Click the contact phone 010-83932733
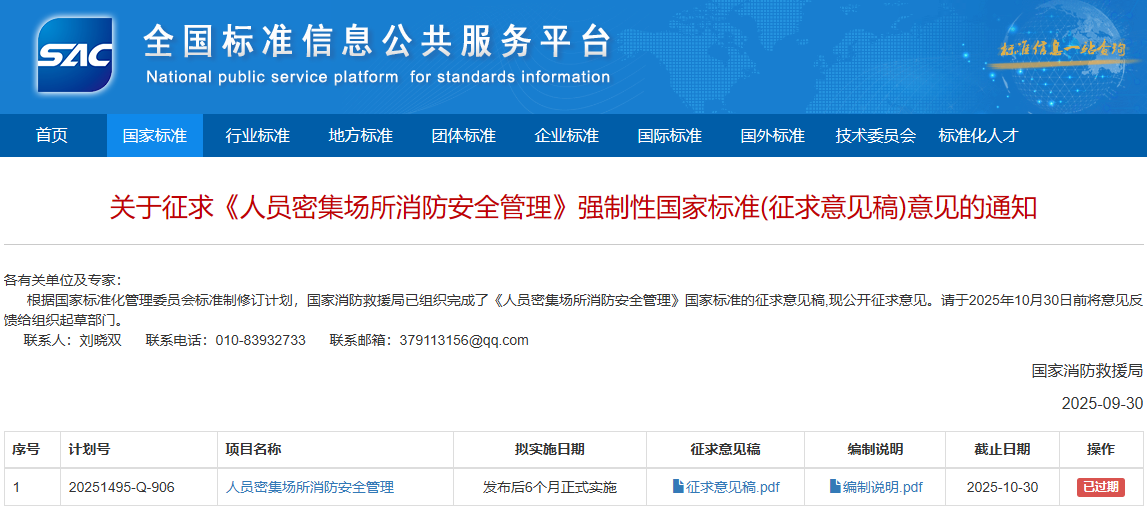Image resolution: width=1147 pixels, height=507 pixels. pos(260,340)
